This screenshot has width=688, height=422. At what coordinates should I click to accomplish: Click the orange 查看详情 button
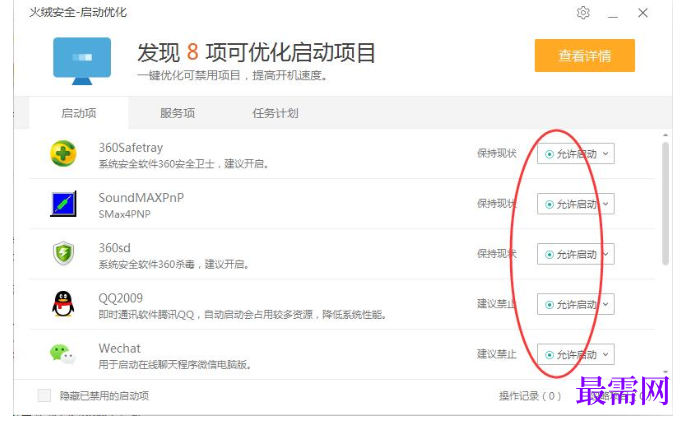pos(584,55)
